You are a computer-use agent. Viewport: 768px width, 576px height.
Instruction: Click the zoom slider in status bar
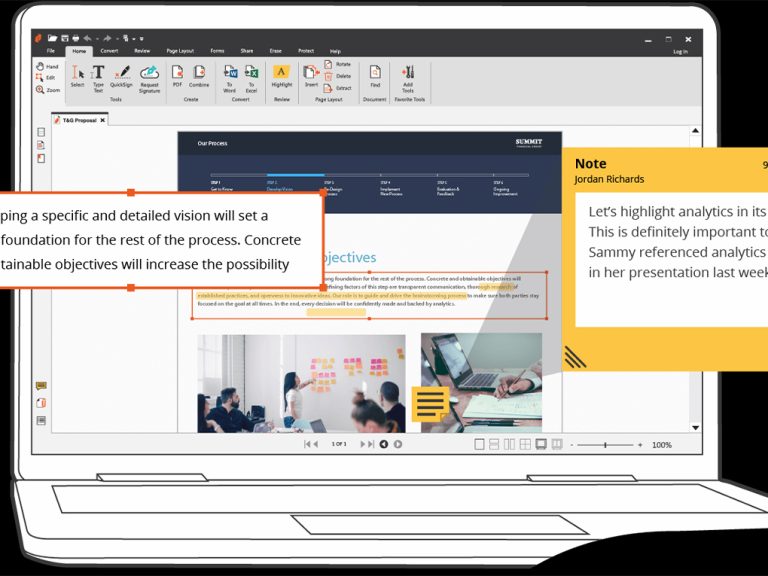[605, 444]
